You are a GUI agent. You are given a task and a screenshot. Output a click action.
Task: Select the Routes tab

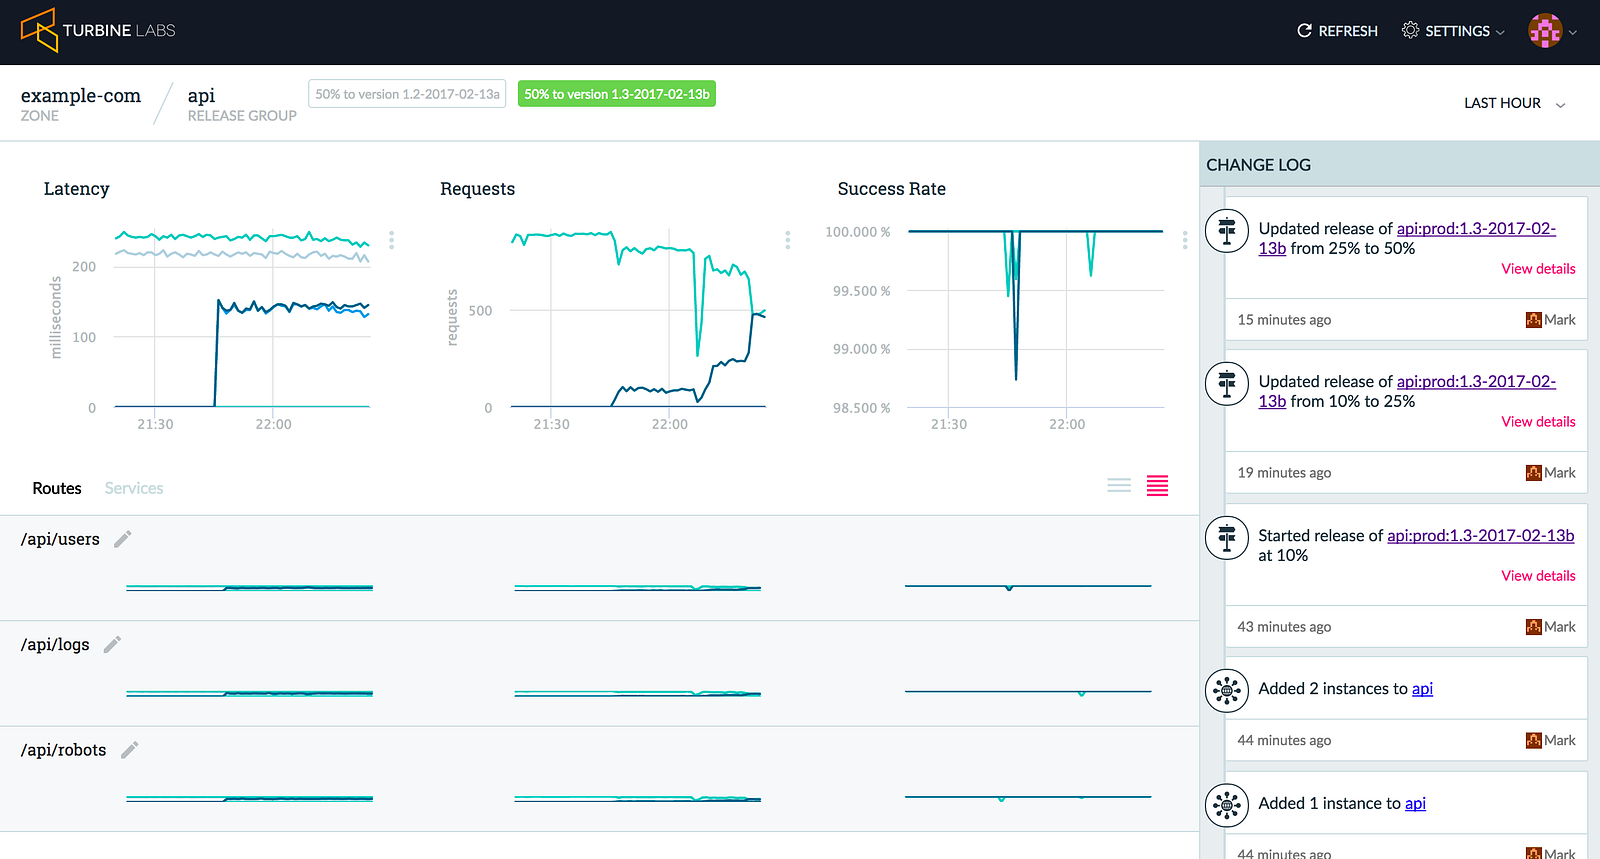pos(57,488)
